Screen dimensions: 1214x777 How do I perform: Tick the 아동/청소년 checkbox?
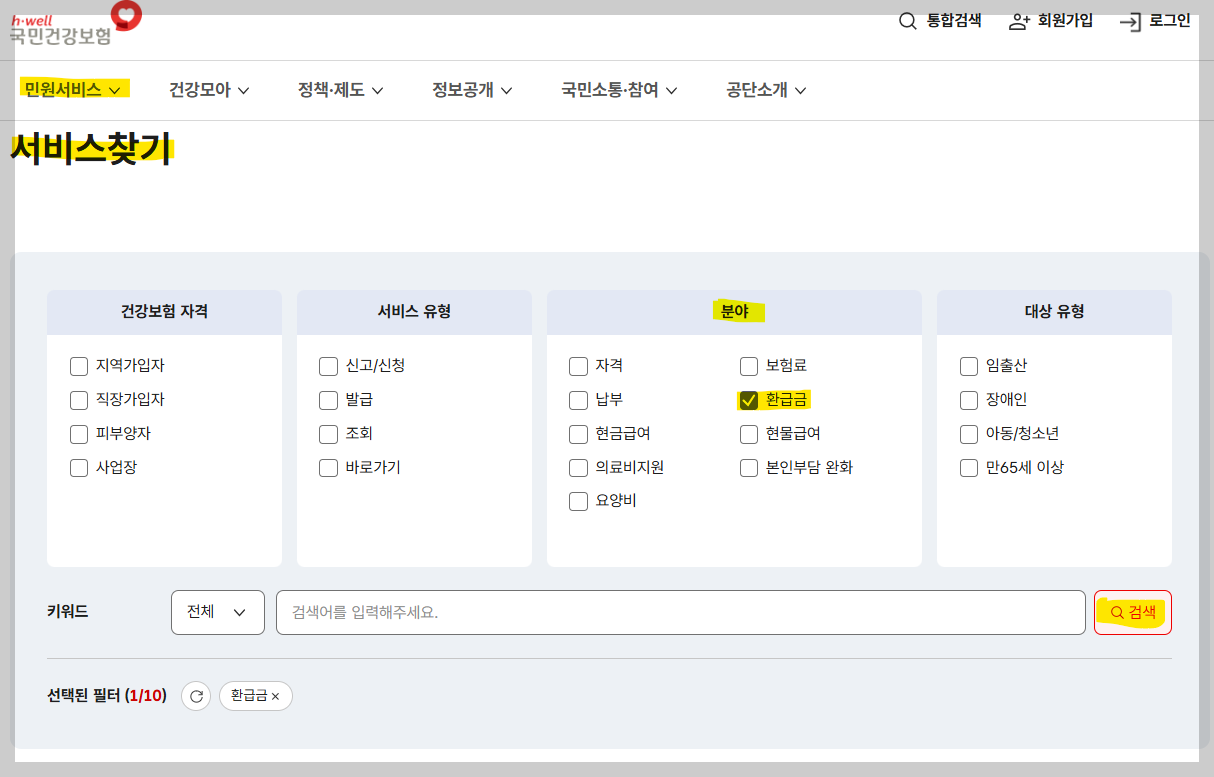[968, 434]
